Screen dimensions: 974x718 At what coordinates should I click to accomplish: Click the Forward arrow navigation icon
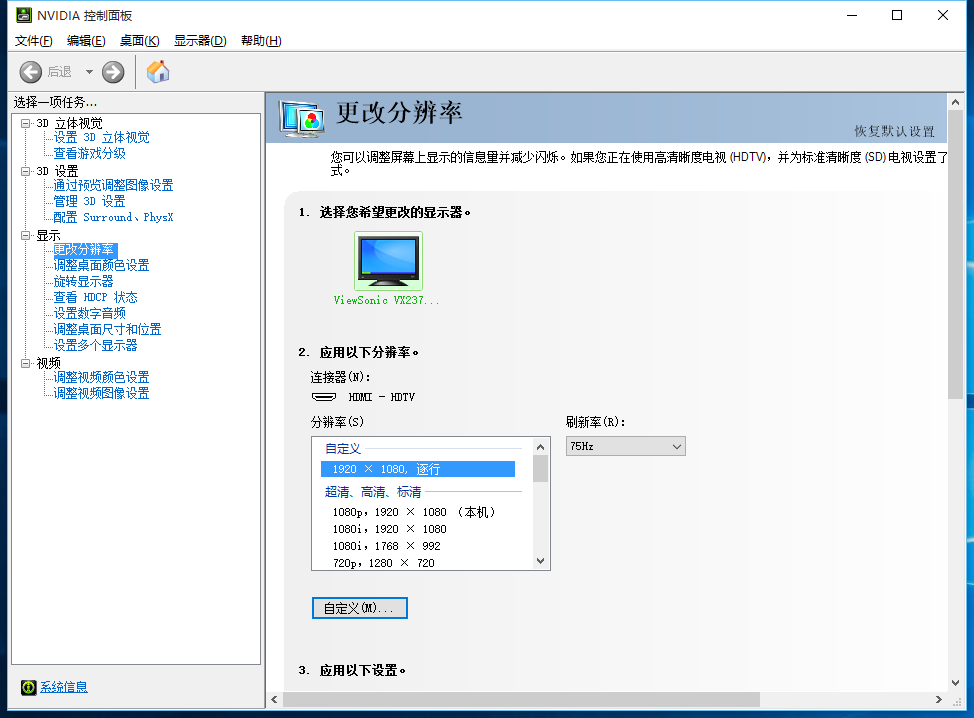[113, 72]
